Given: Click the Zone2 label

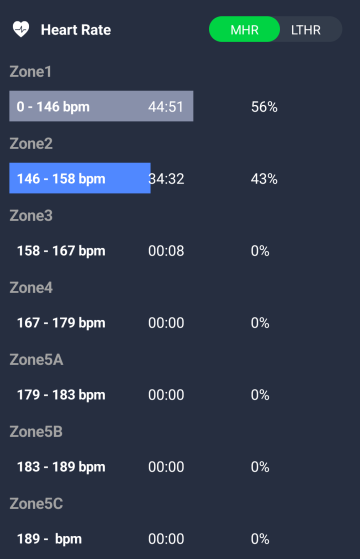Looking at the screenshot, I should [x=31, y=144].
